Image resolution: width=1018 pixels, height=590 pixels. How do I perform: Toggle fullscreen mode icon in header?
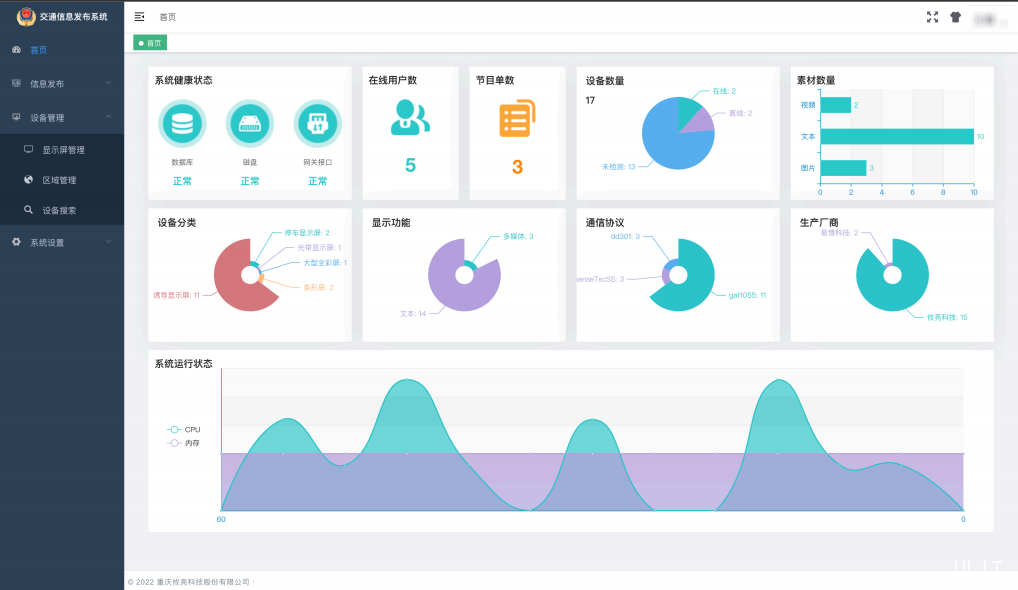coord(932,17)
